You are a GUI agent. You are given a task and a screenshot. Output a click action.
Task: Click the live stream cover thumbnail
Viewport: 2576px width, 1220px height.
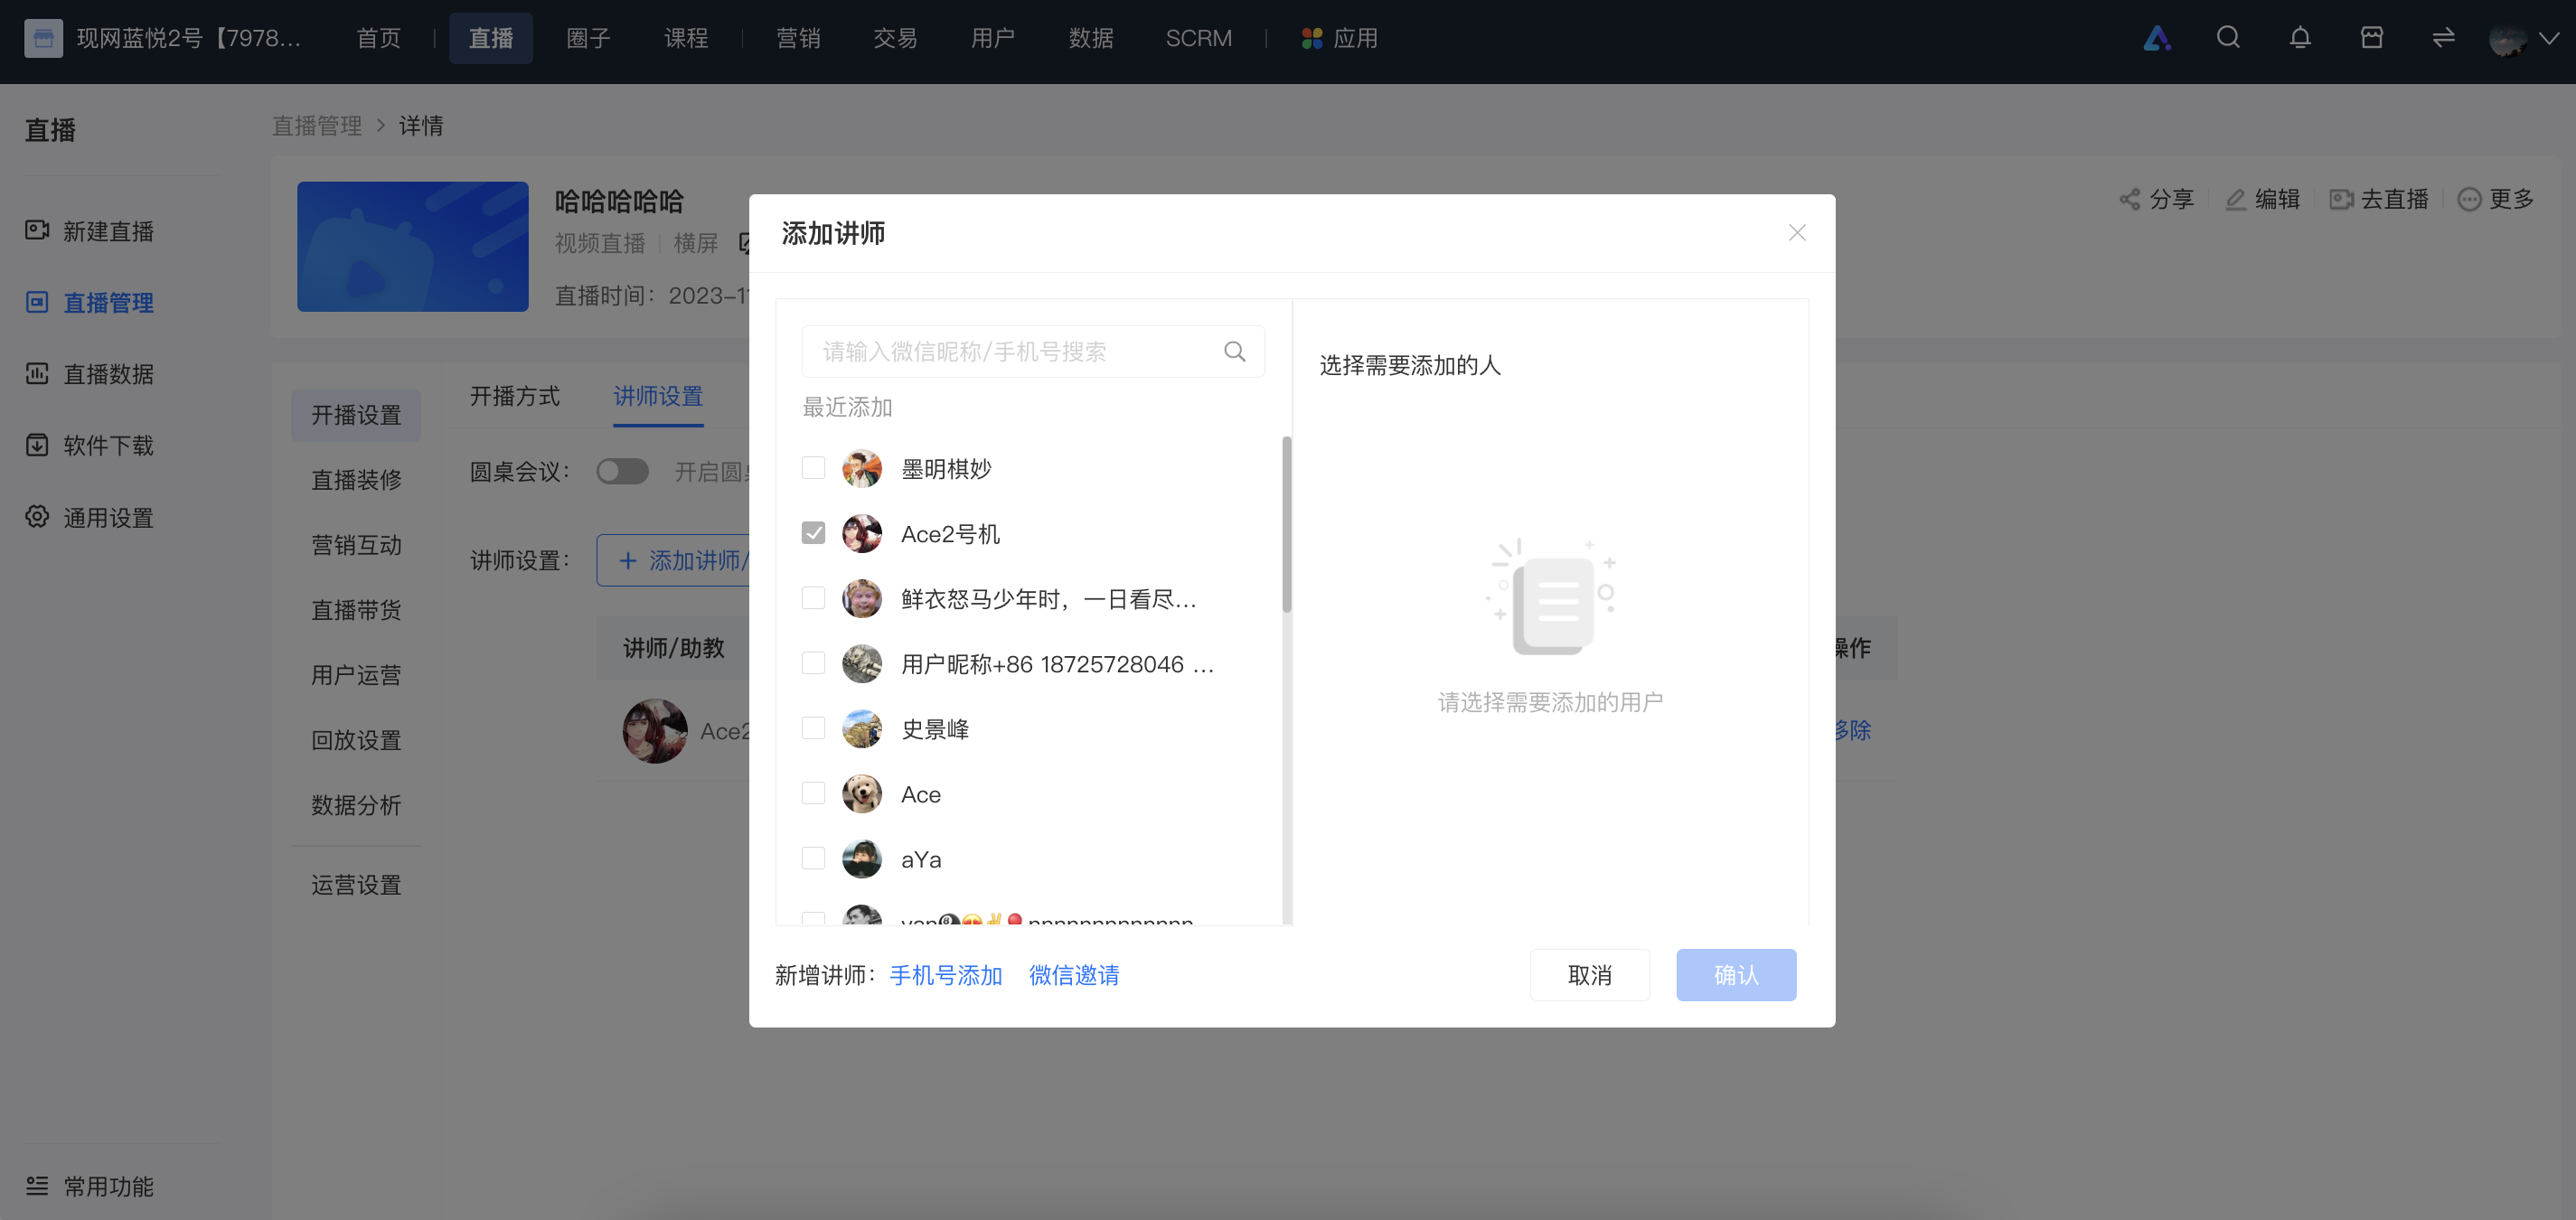(413, 246)
